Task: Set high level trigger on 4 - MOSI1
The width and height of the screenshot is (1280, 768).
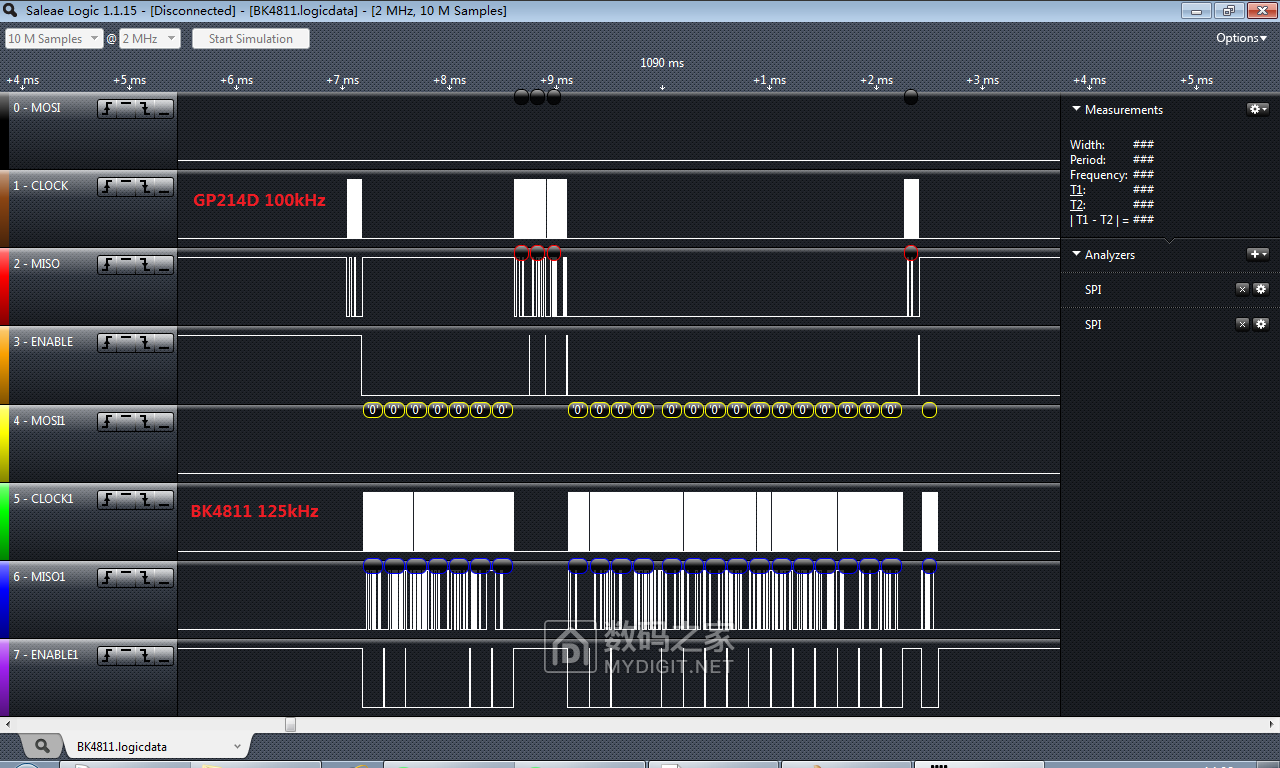Action: pyautogui.click(x=126, y=422)
